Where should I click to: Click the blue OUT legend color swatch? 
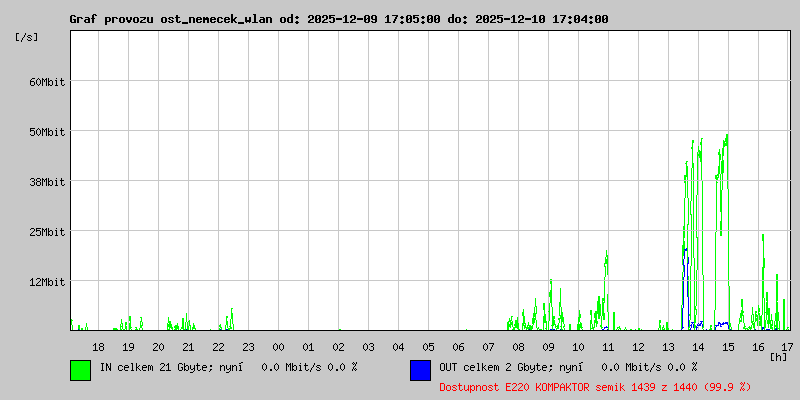420,370
